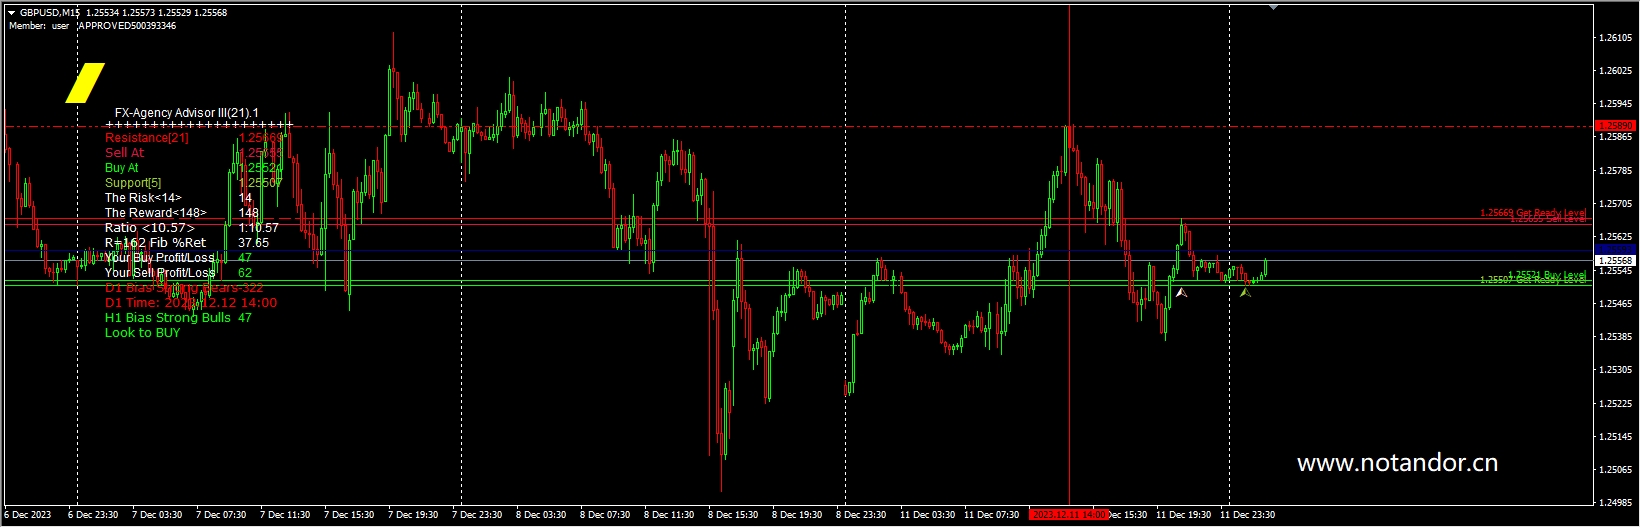Click 1.25945 on the price axis
1641x528 pixels.
pyautogui.click(x=1616, y=104)
